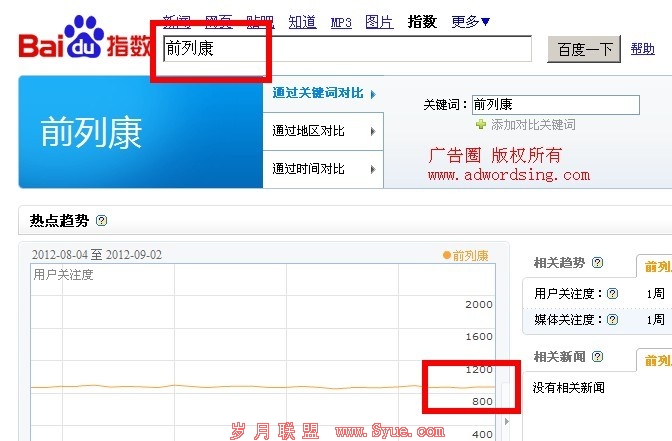Switch to the 知道 tab
The width and height of the screenshot is (672, 441).
pos(302,22)
